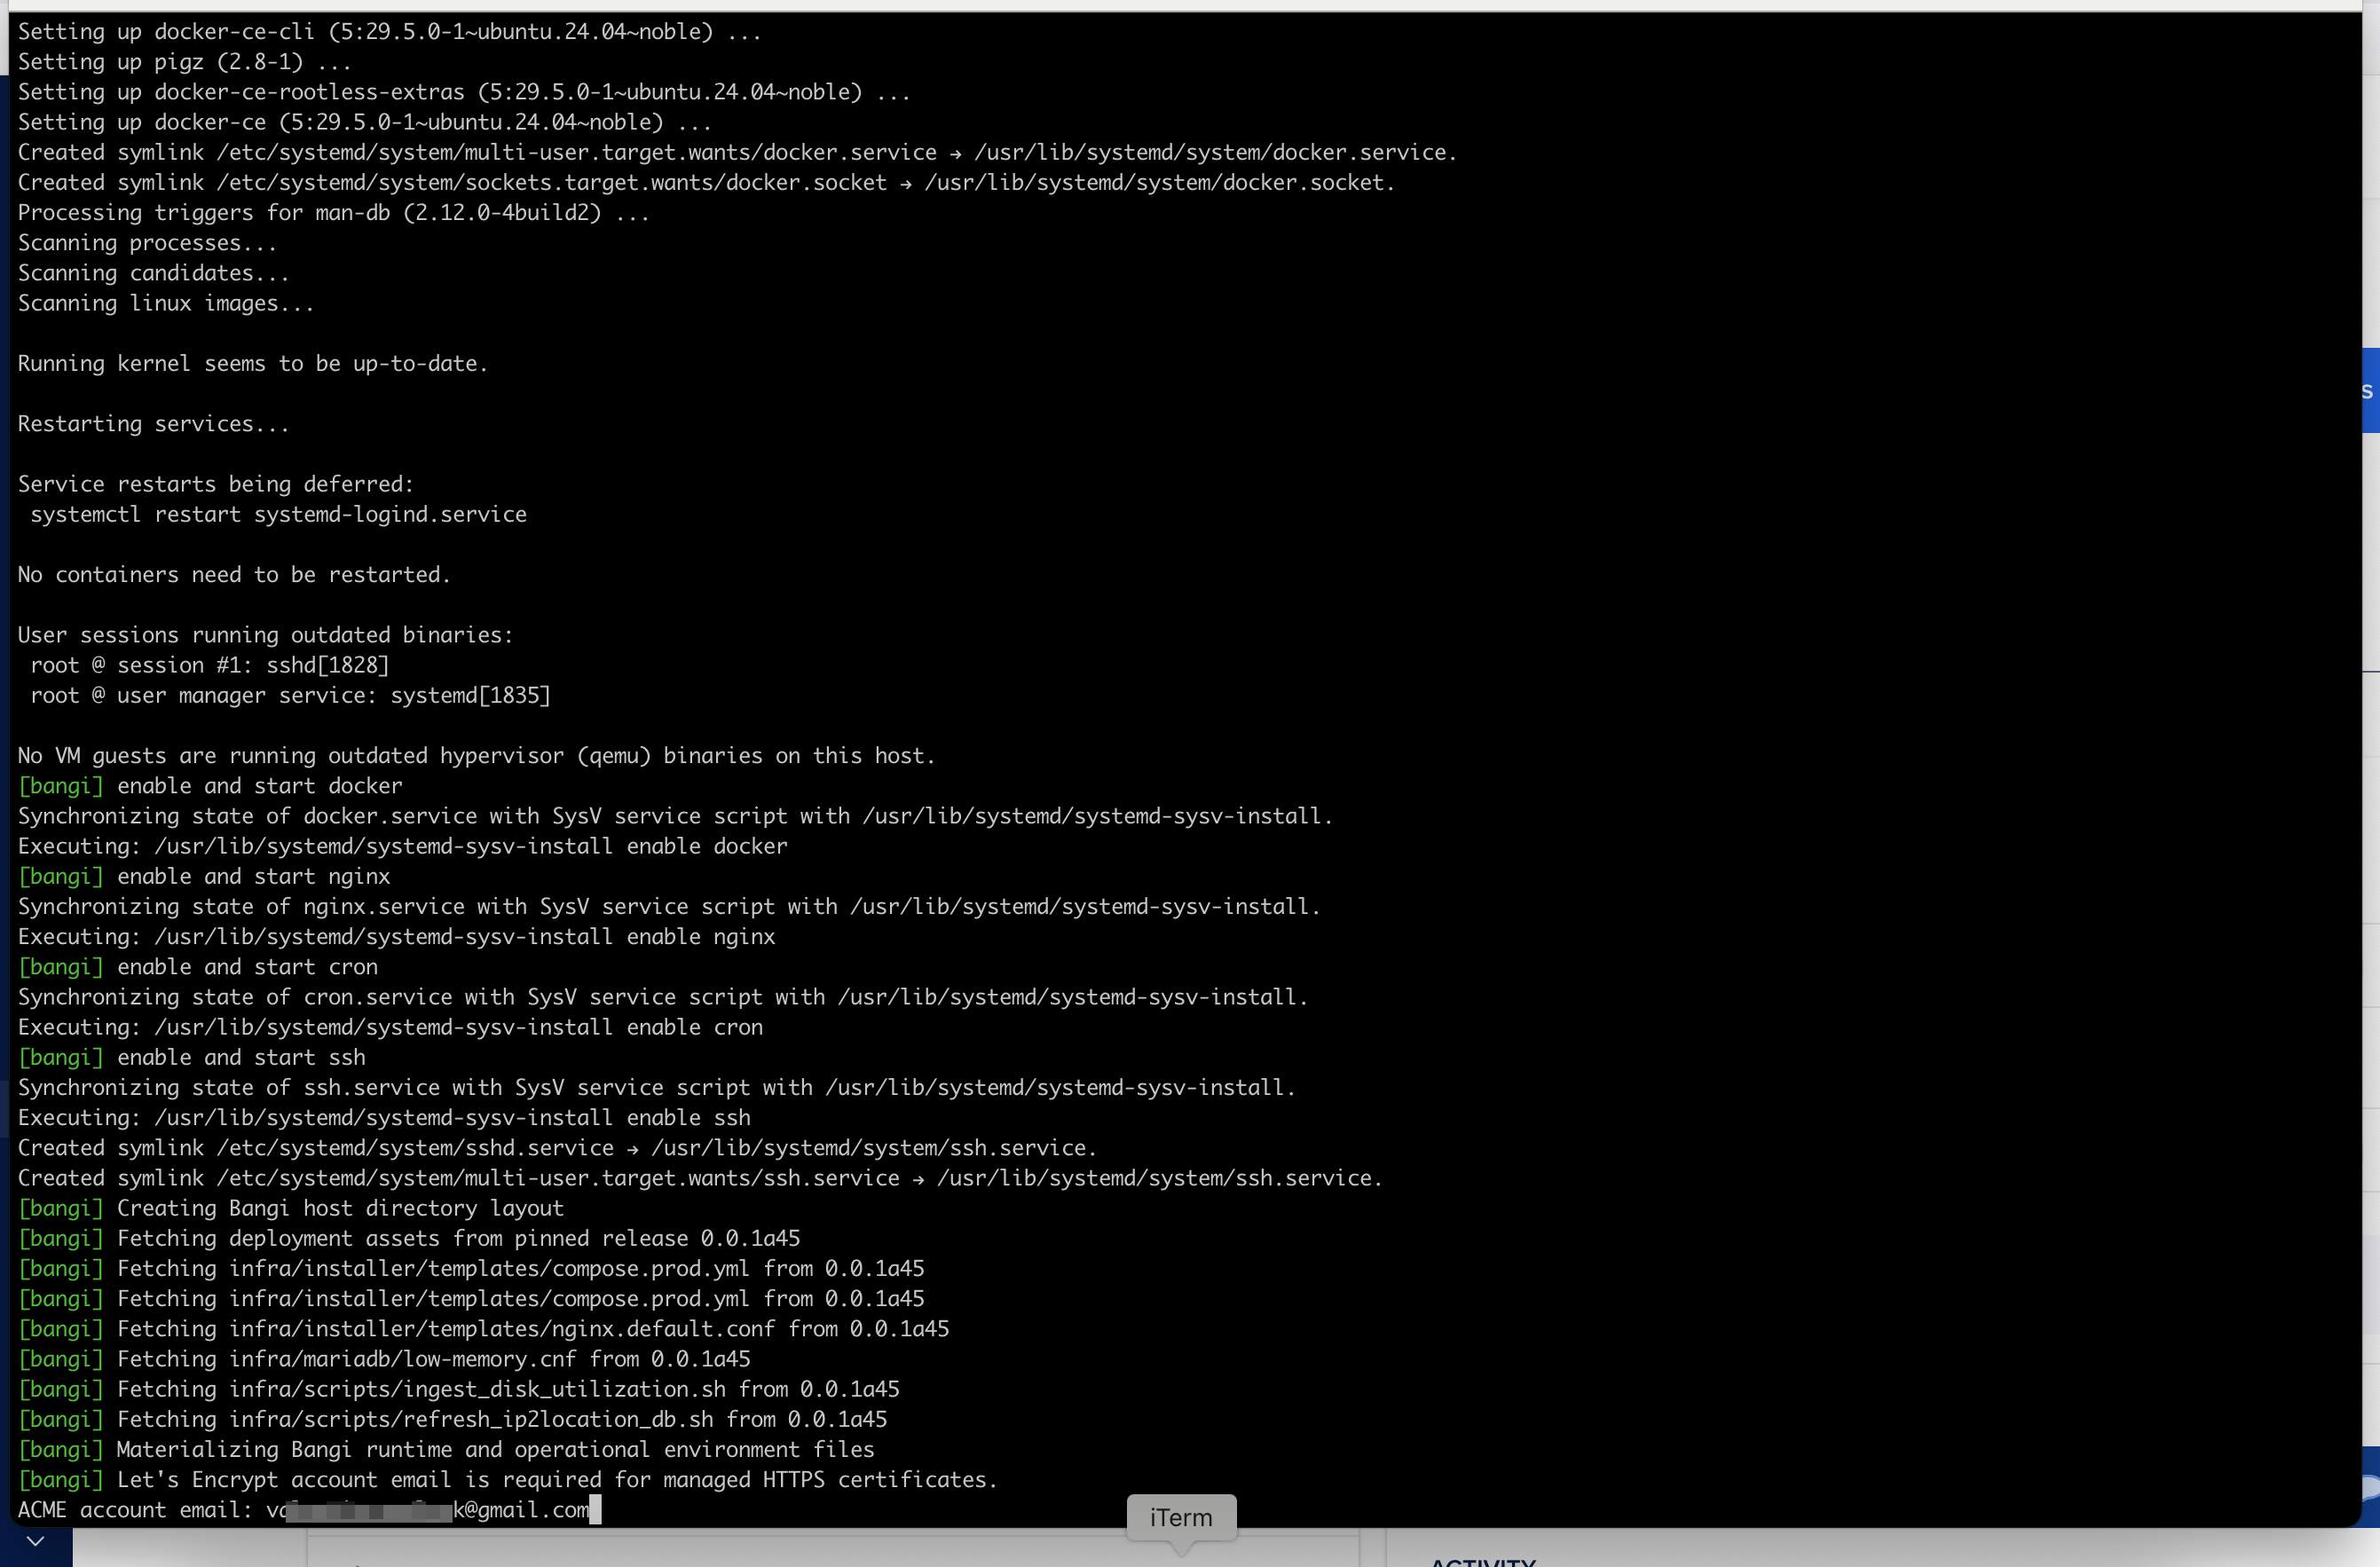Click the 'Scanning processes...' line
Image resolution: width=2380 pixels, height=1567 pixels.
point(147,243)
